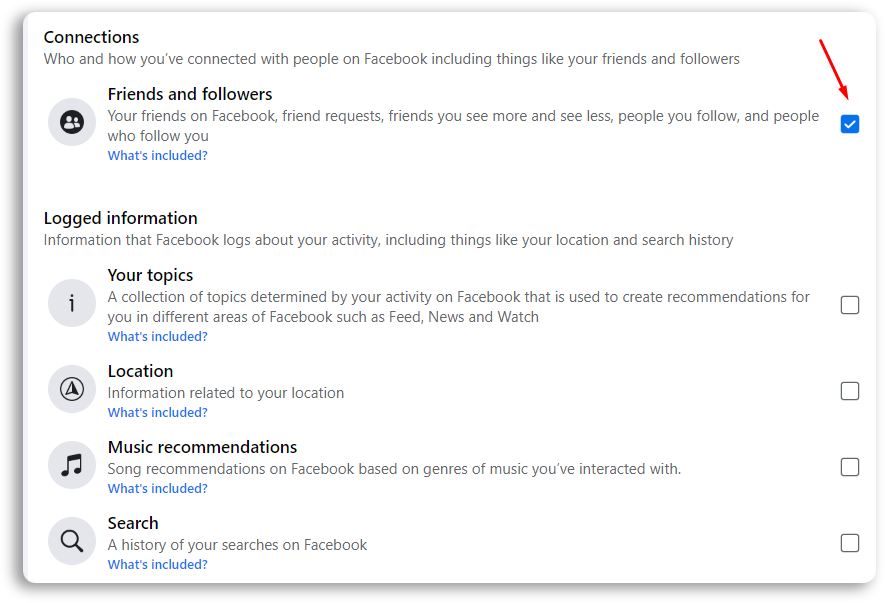Click the Location compass arrow icon
Screen dimensions: 885x603
click(72, 389)
